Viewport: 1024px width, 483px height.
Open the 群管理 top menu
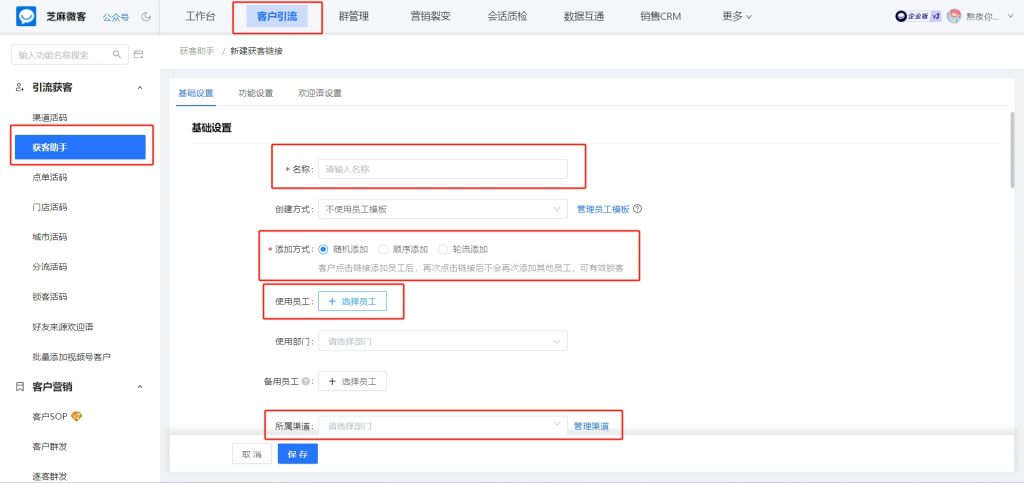354,17
